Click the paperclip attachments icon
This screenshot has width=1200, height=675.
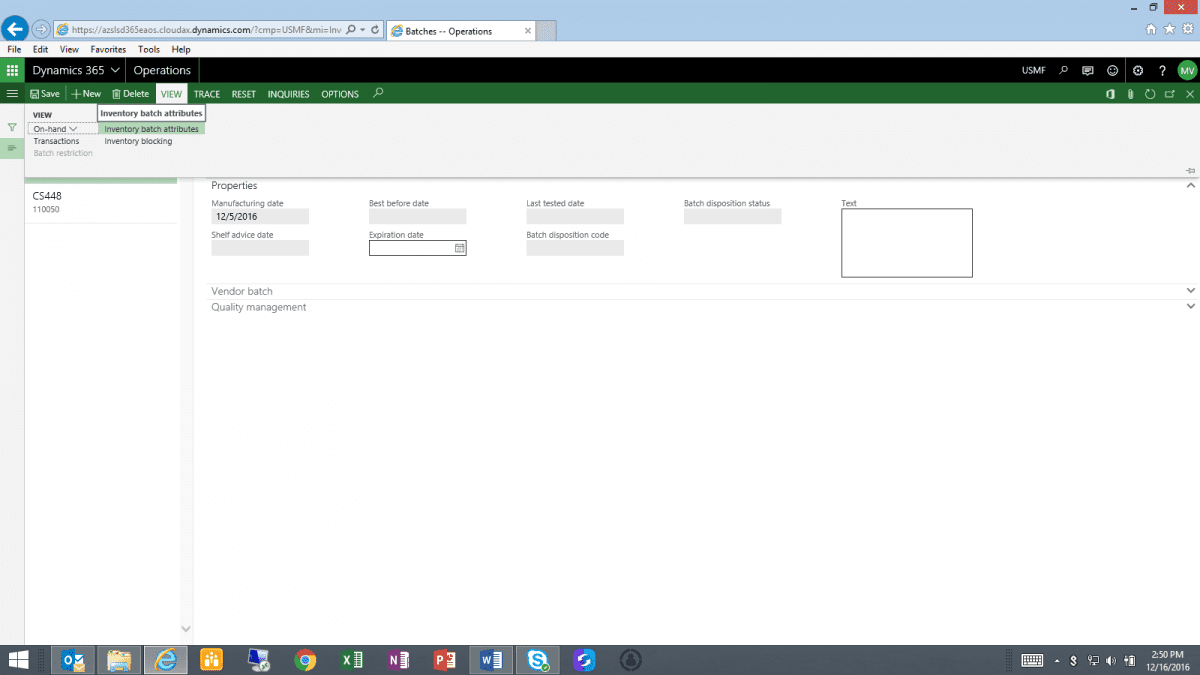coord(1130,94)
